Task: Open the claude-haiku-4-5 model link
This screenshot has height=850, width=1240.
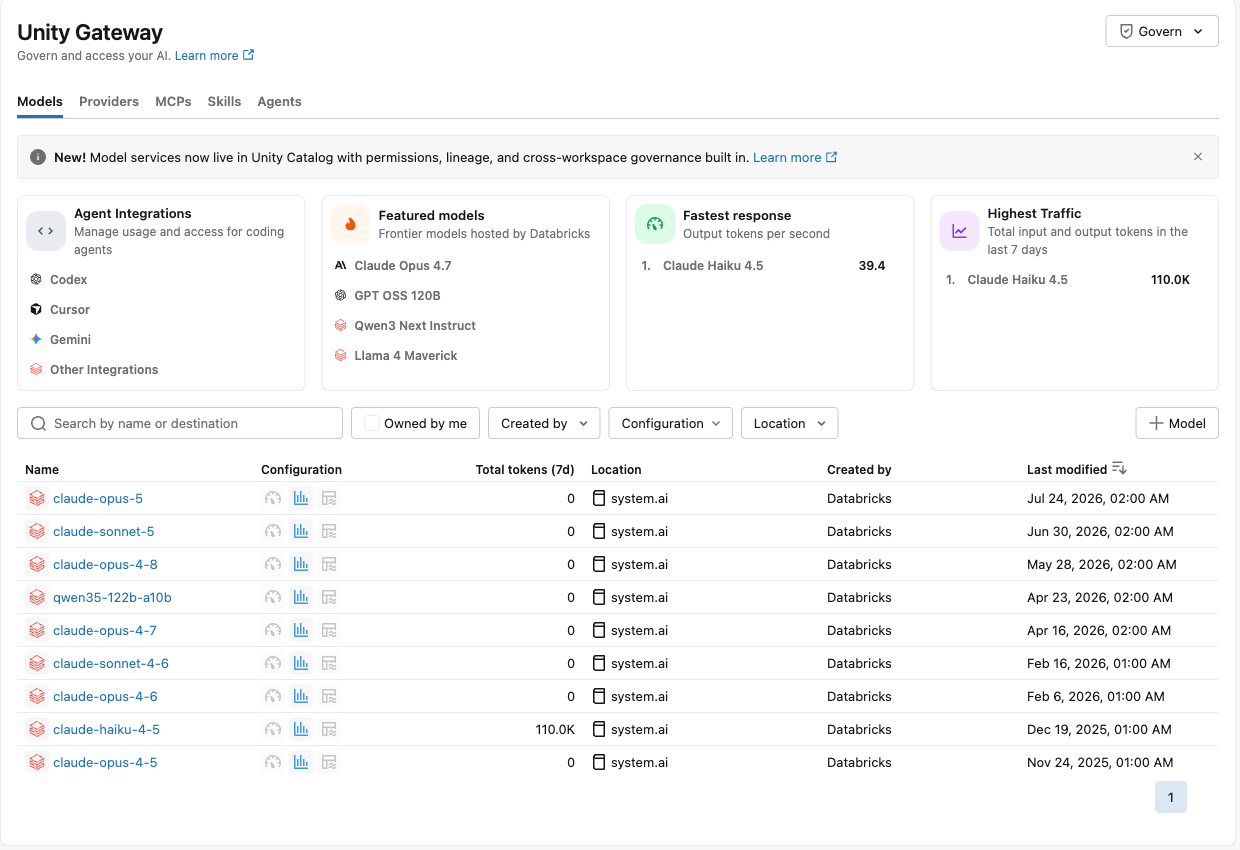Action: tap(106, 729)
